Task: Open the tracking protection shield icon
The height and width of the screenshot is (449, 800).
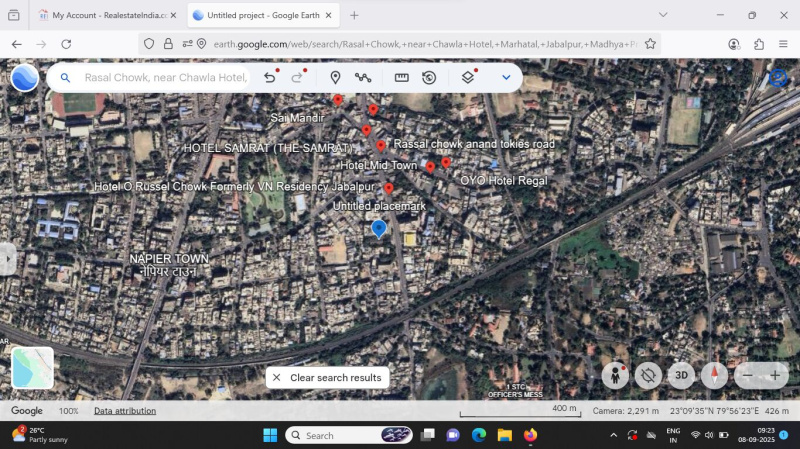Action: 148,44
